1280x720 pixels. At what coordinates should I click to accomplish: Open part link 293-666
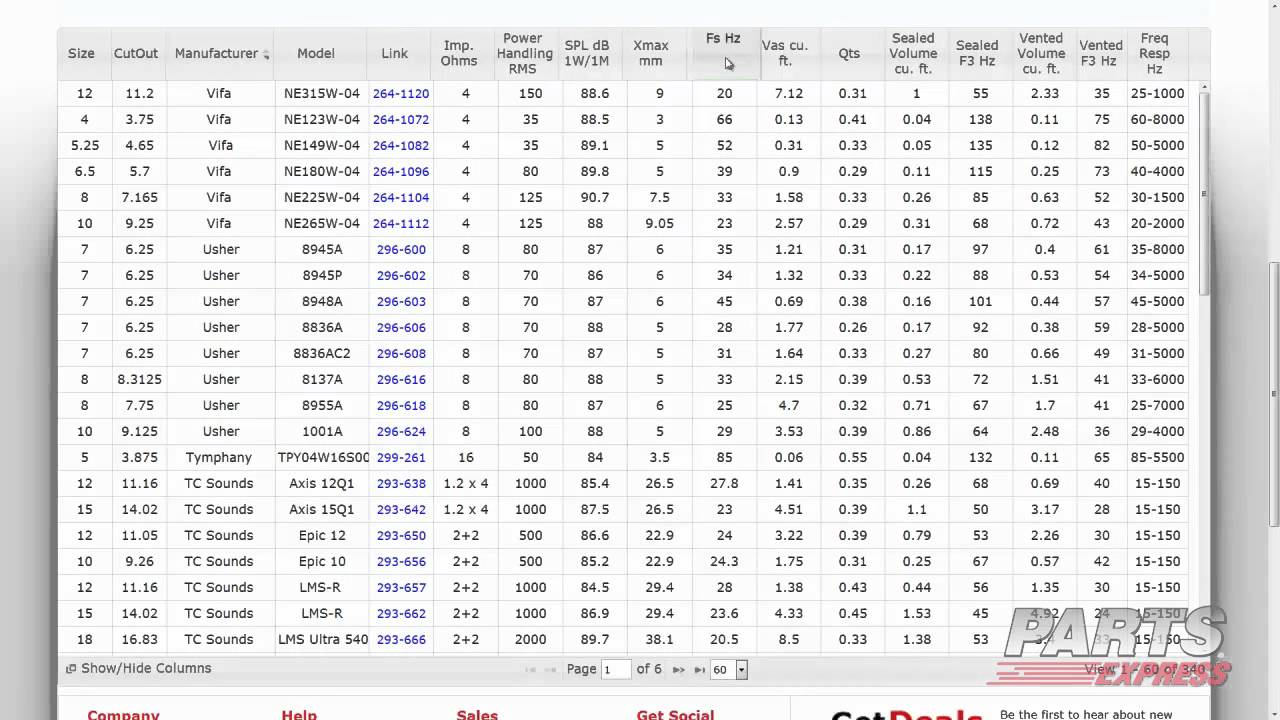pos(401,639)
